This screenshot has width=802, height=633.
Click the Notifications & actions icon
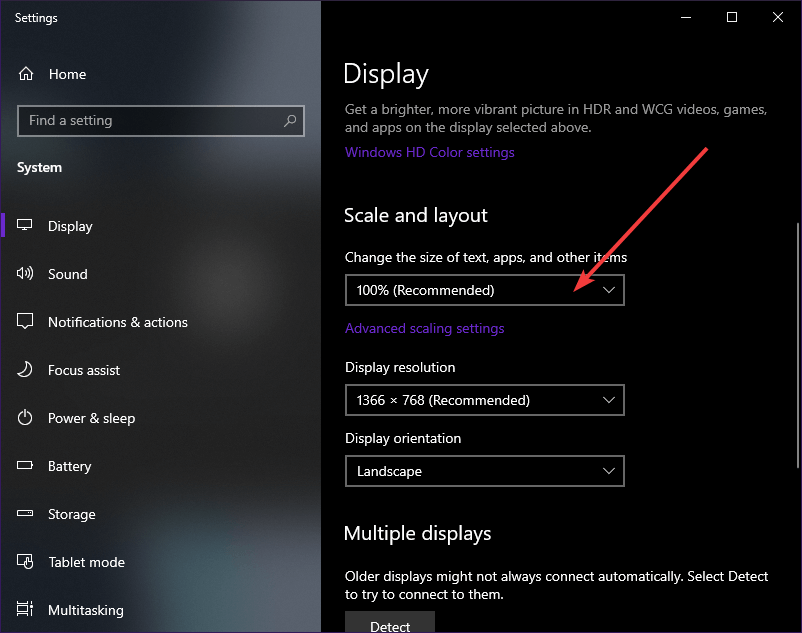[x=26, y=322]
